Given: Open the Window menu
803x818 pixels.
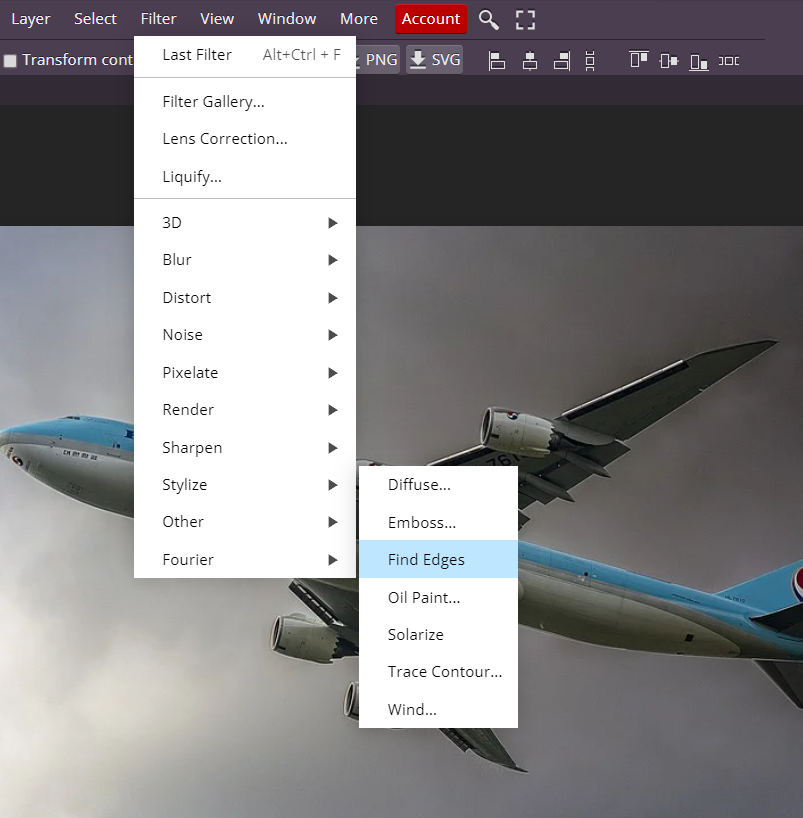Looking at the screenshot, I should pos(287,19).
